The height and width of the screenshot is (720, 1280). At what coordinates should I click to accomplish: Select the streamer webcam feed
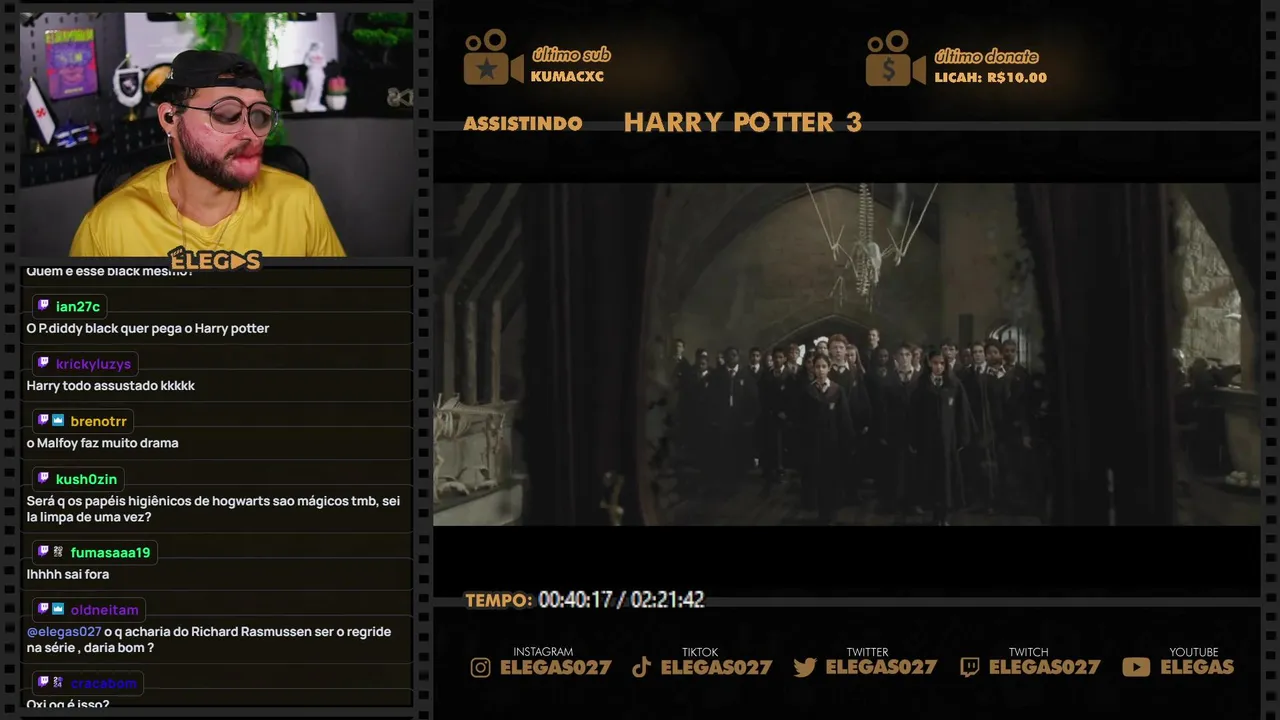[x=216, y=135]
